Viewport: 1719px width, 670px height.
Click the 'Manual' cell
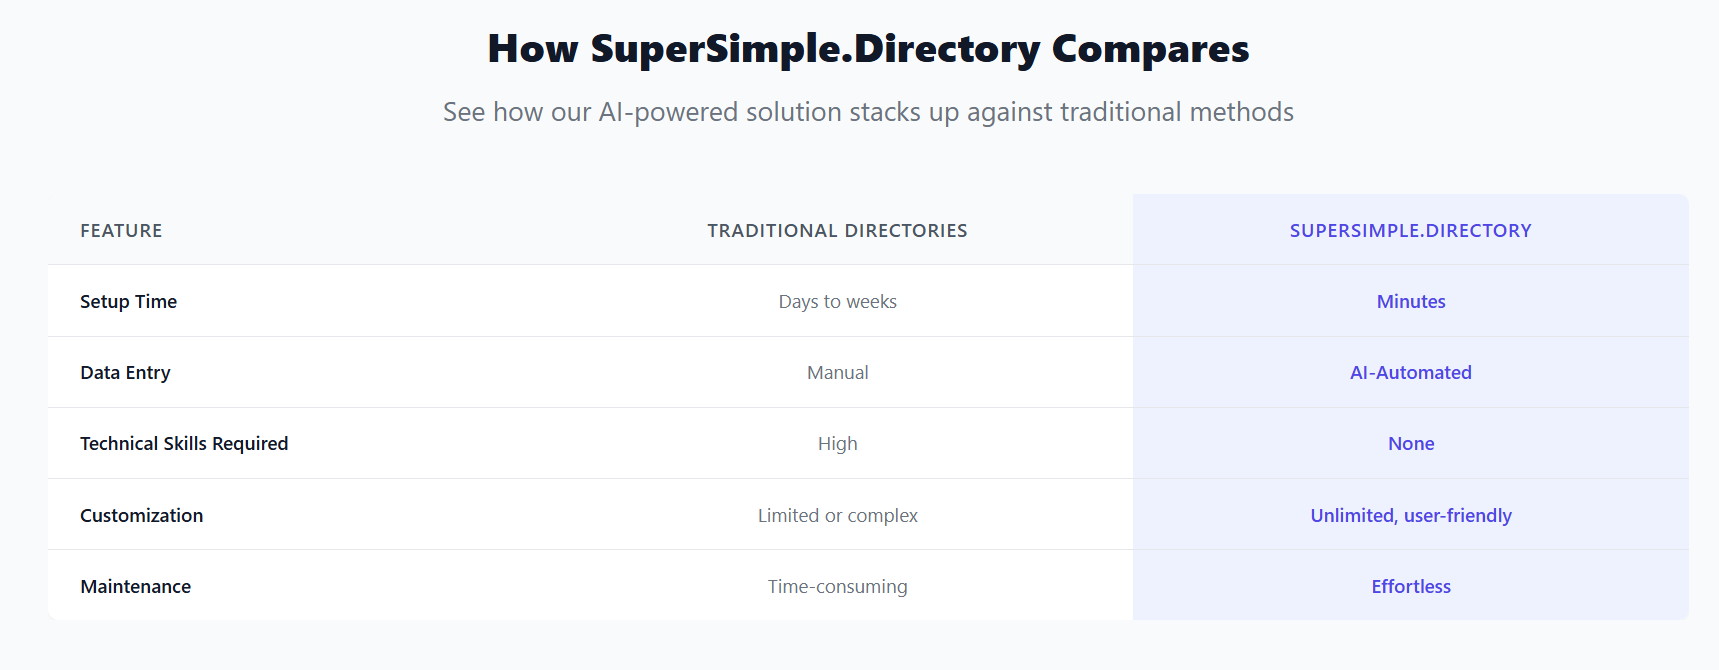click(x=837, y=373)
